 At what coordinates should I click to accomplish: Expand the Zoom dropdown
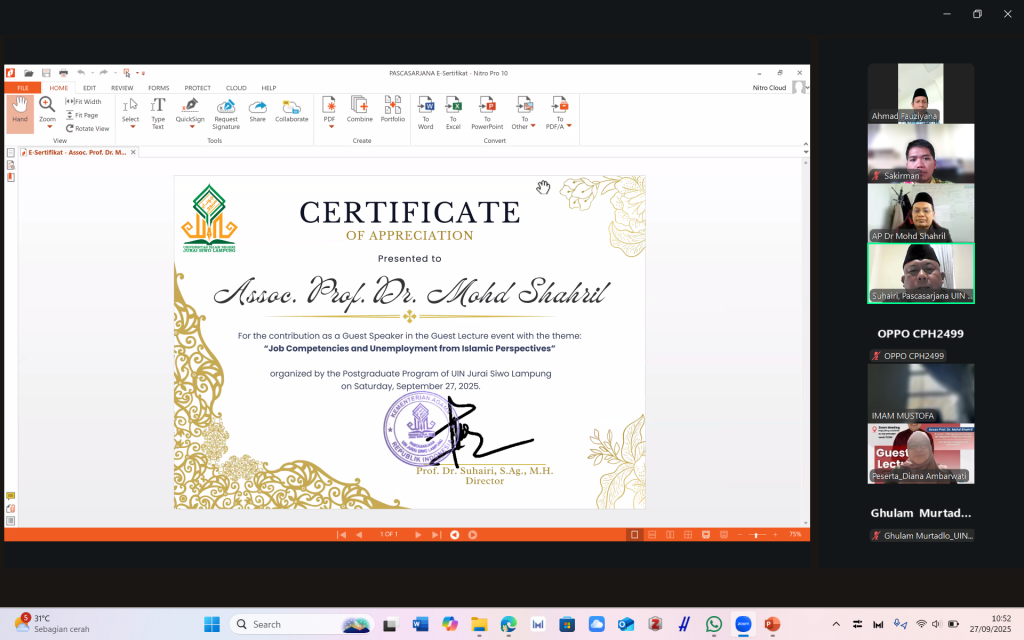tap(47, 127)
